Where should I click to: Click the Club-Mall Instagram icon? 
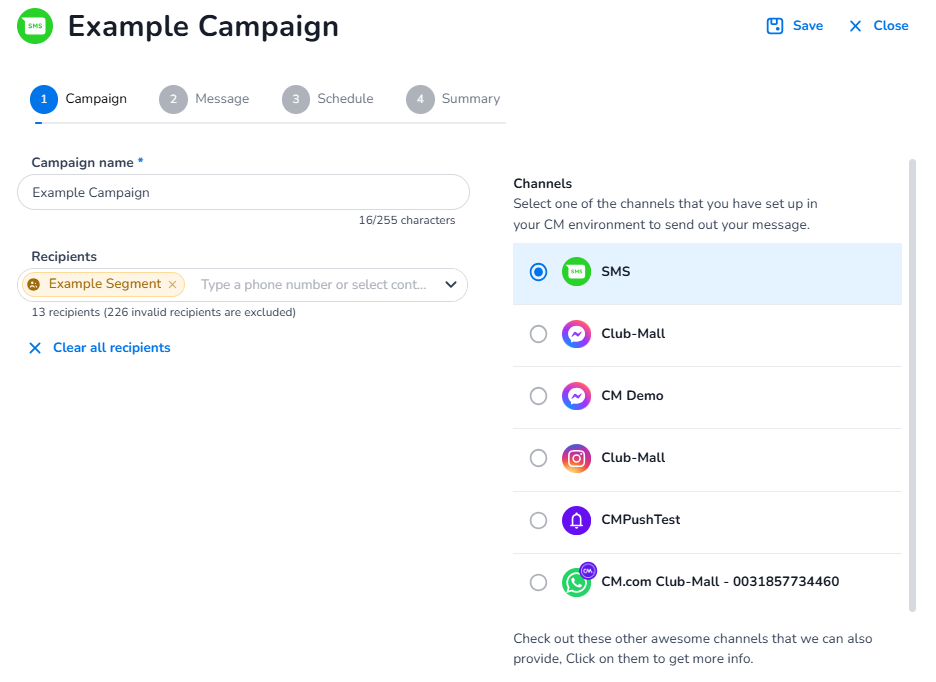[576, 458]
